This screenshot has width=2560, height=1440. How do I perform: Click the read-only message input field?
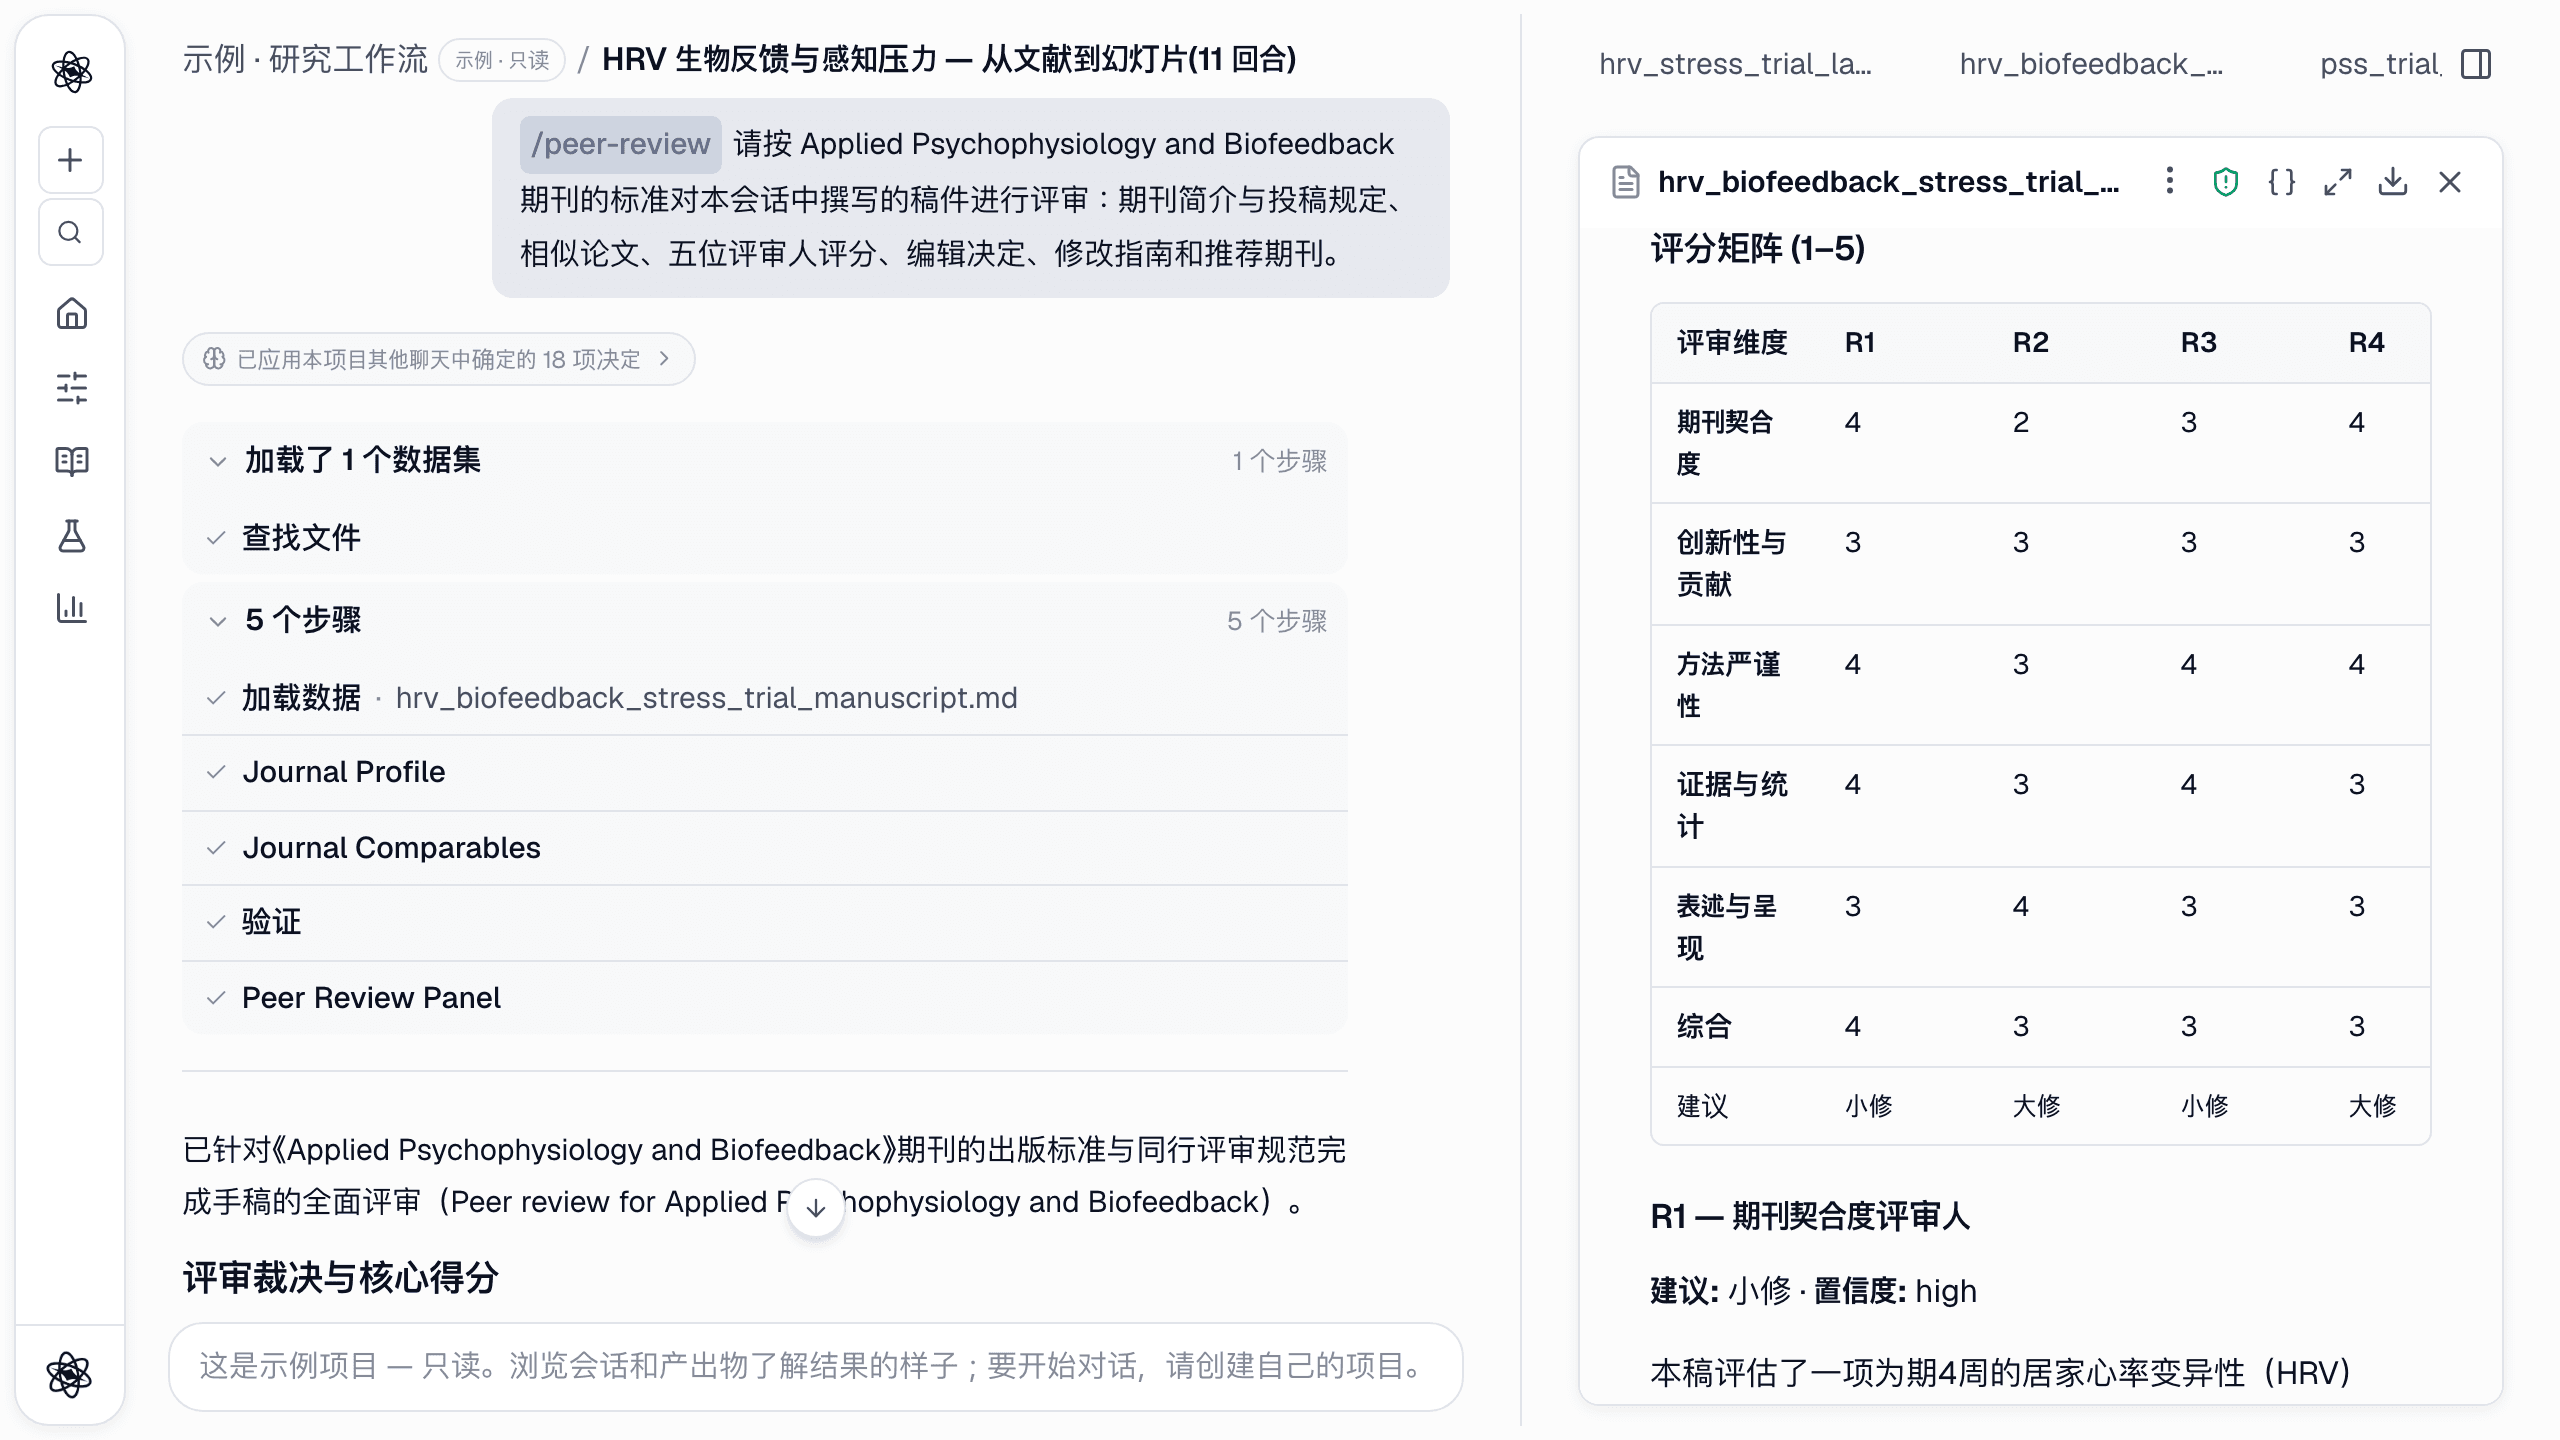click(816, 1366)
